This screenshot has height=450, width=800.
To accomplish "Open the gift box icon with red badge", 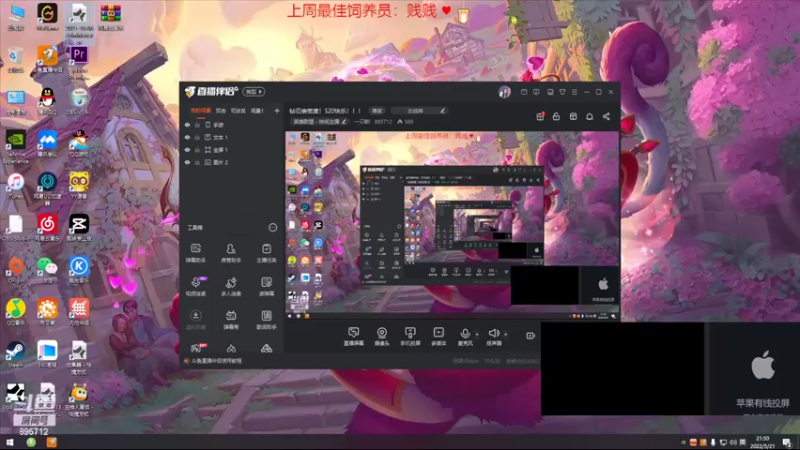I will click(540, 116).
